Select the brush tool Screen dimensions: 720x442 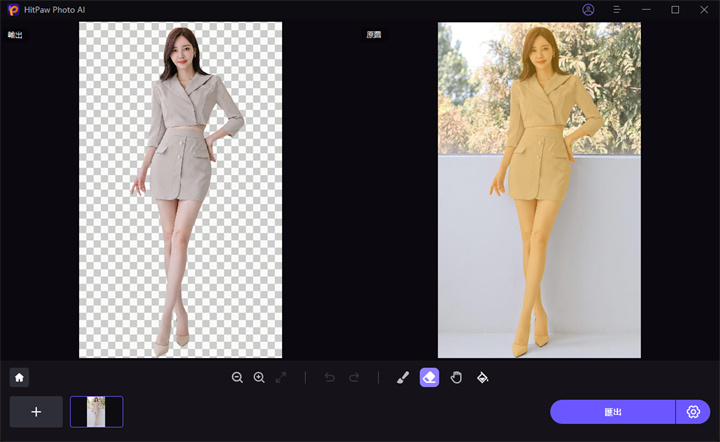pyautogui.click(x=403, y=377)
